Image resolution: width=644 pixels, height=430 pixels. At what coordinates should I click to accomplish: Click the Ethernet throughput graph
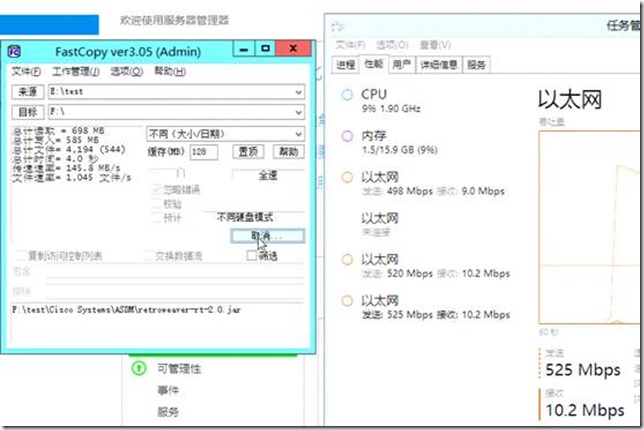(589, 227)
